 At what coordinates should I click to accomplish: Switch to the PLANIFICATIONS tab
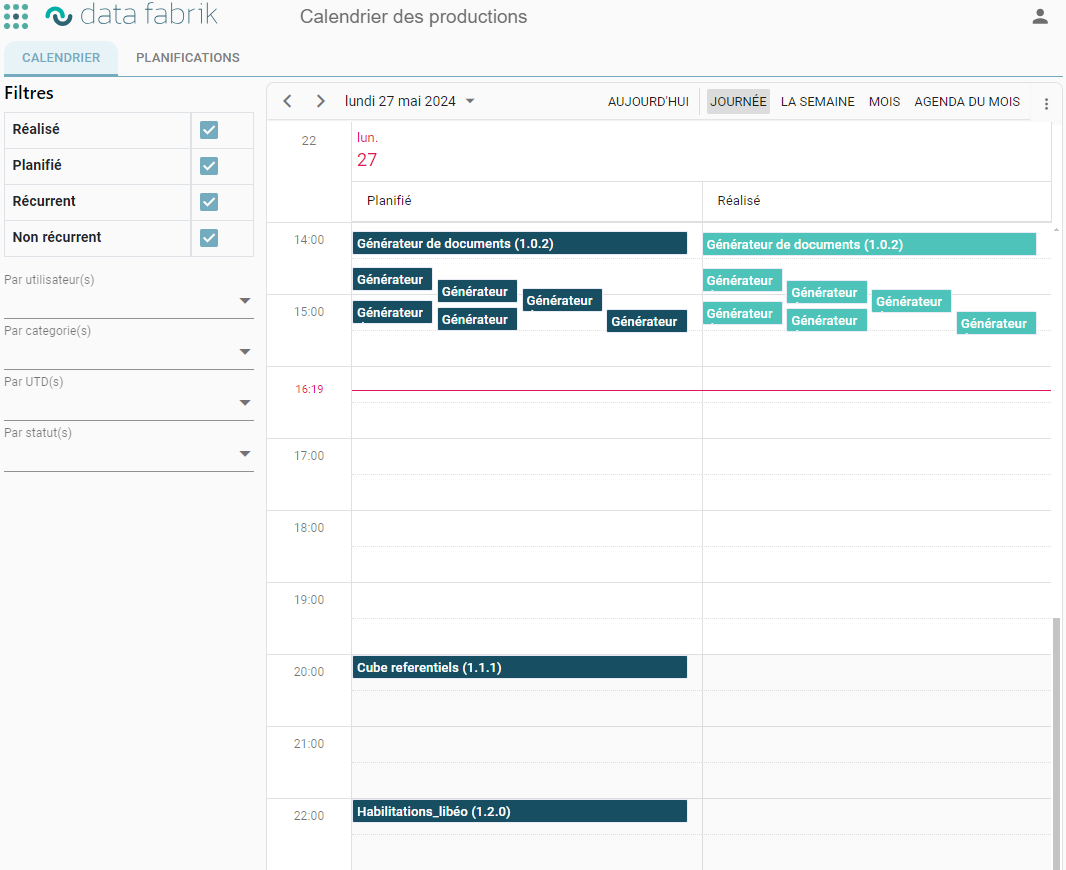point(188,58)
